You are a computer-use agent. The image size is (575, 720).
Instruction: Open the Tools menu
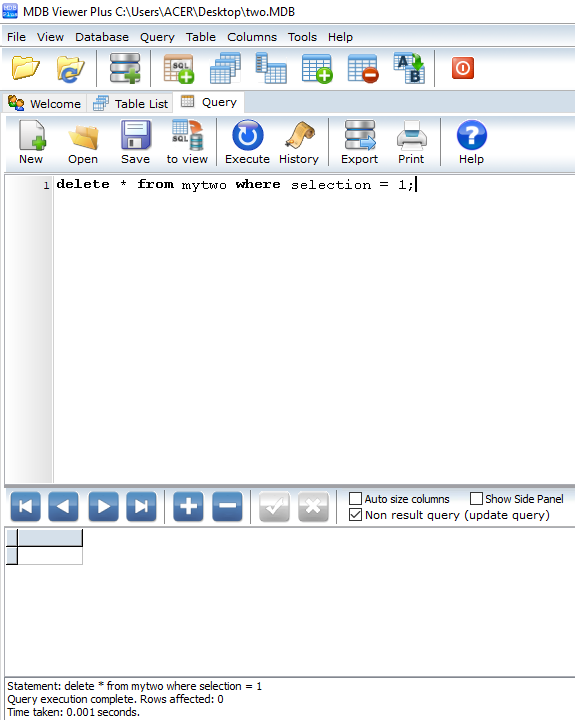(302, 37)
